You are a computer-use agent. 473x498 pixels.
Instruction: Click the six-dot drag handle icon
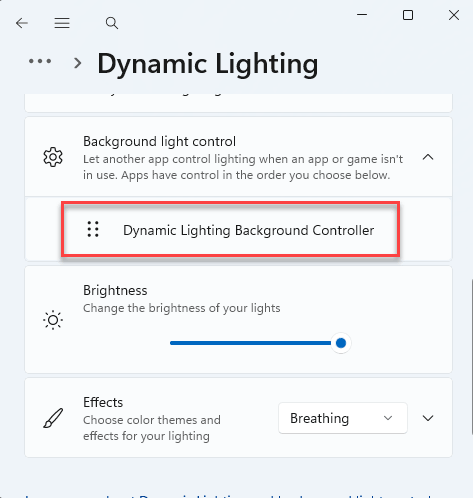click(x=93, y=229)
